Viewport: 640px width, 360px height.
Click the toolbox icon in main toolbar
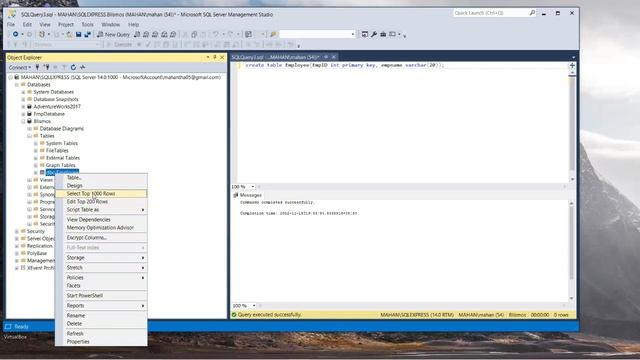pos(383,34)
